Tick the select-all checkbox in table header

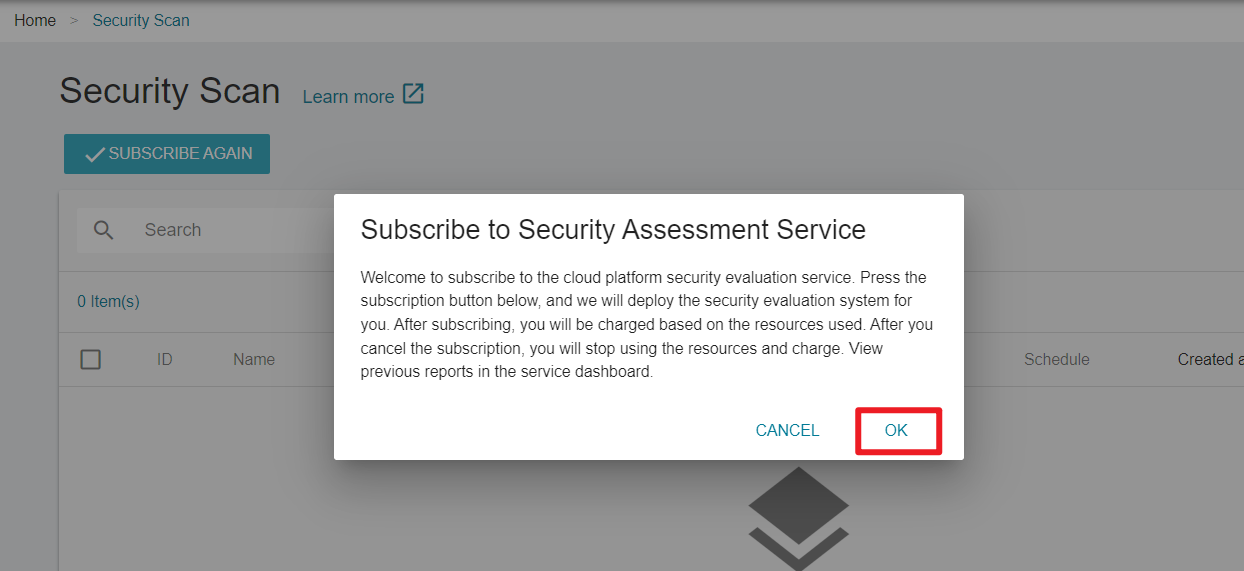(x=91, y=359)
